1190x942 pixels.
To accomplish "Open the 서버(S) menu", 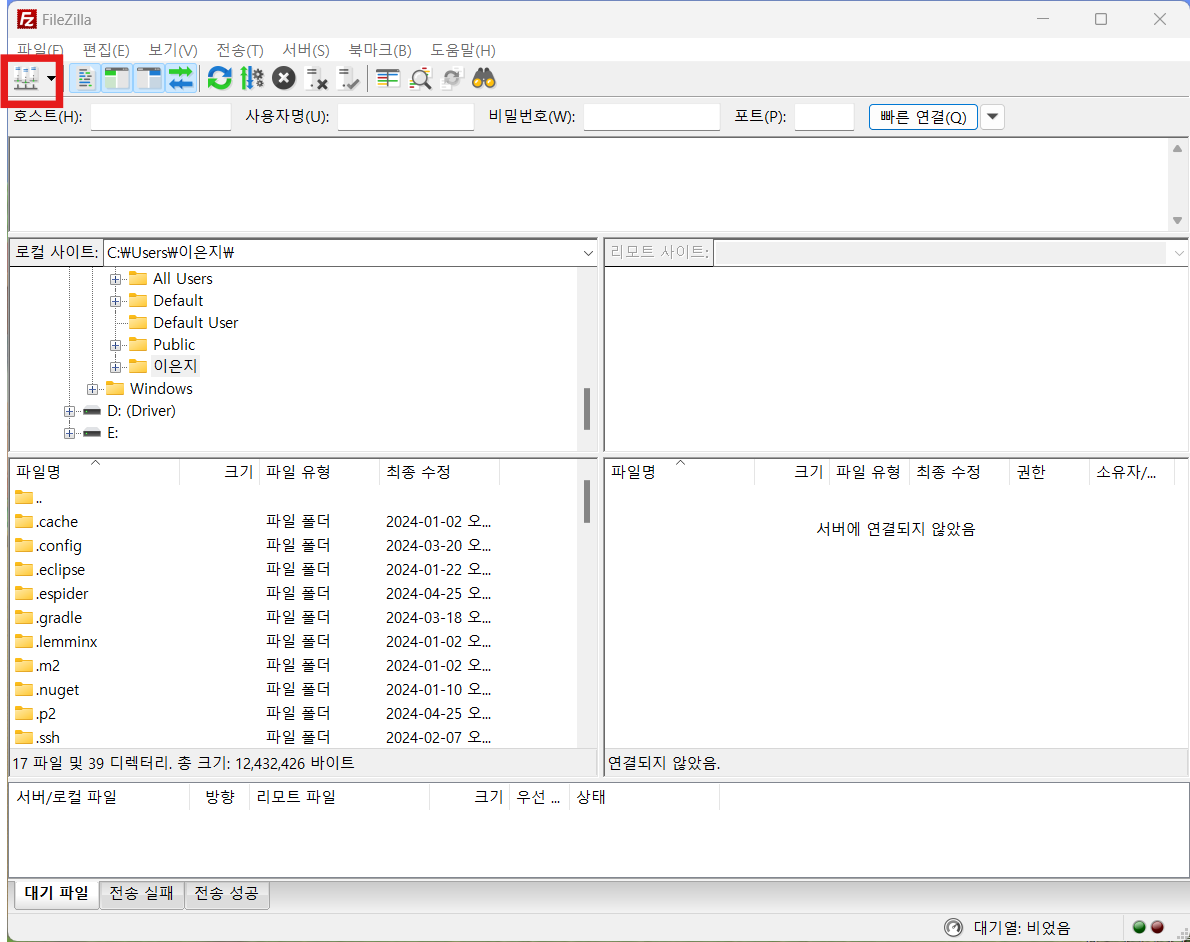I will (x=306, y=50).
